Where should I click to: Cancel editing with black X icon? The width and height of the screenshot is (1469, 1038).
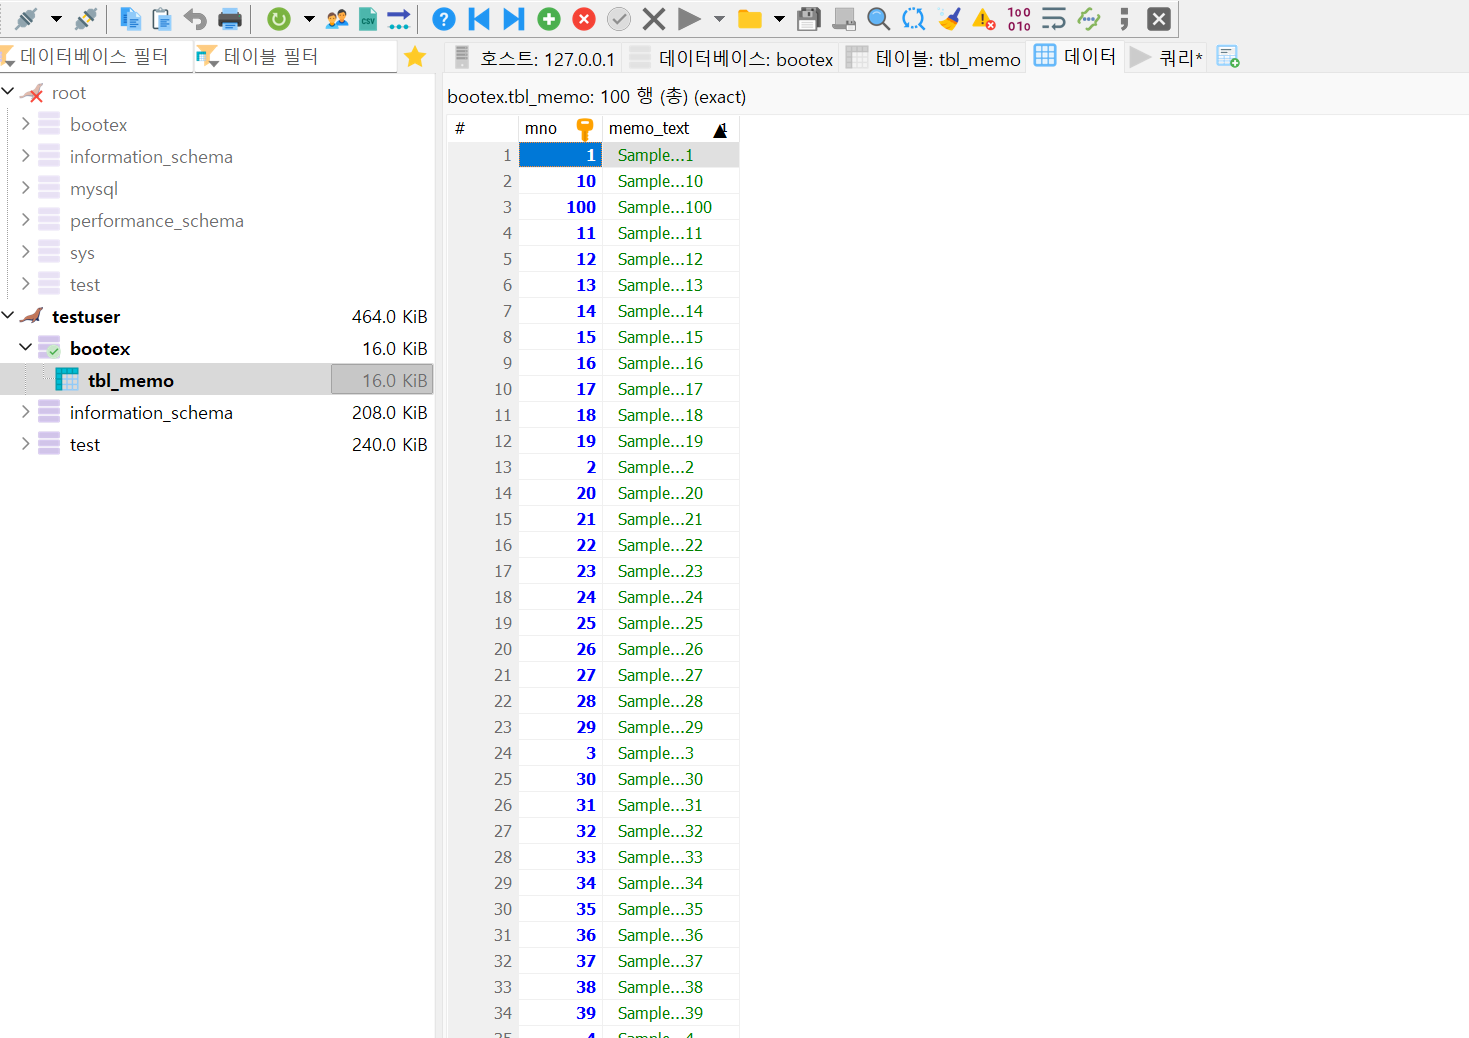(x=654, y=18)
